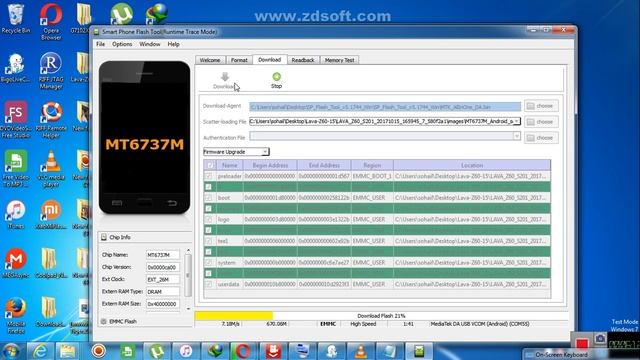Open File Explorer from the taskbar
This screenshot has width=640, height=360.
tap(68, 351)
